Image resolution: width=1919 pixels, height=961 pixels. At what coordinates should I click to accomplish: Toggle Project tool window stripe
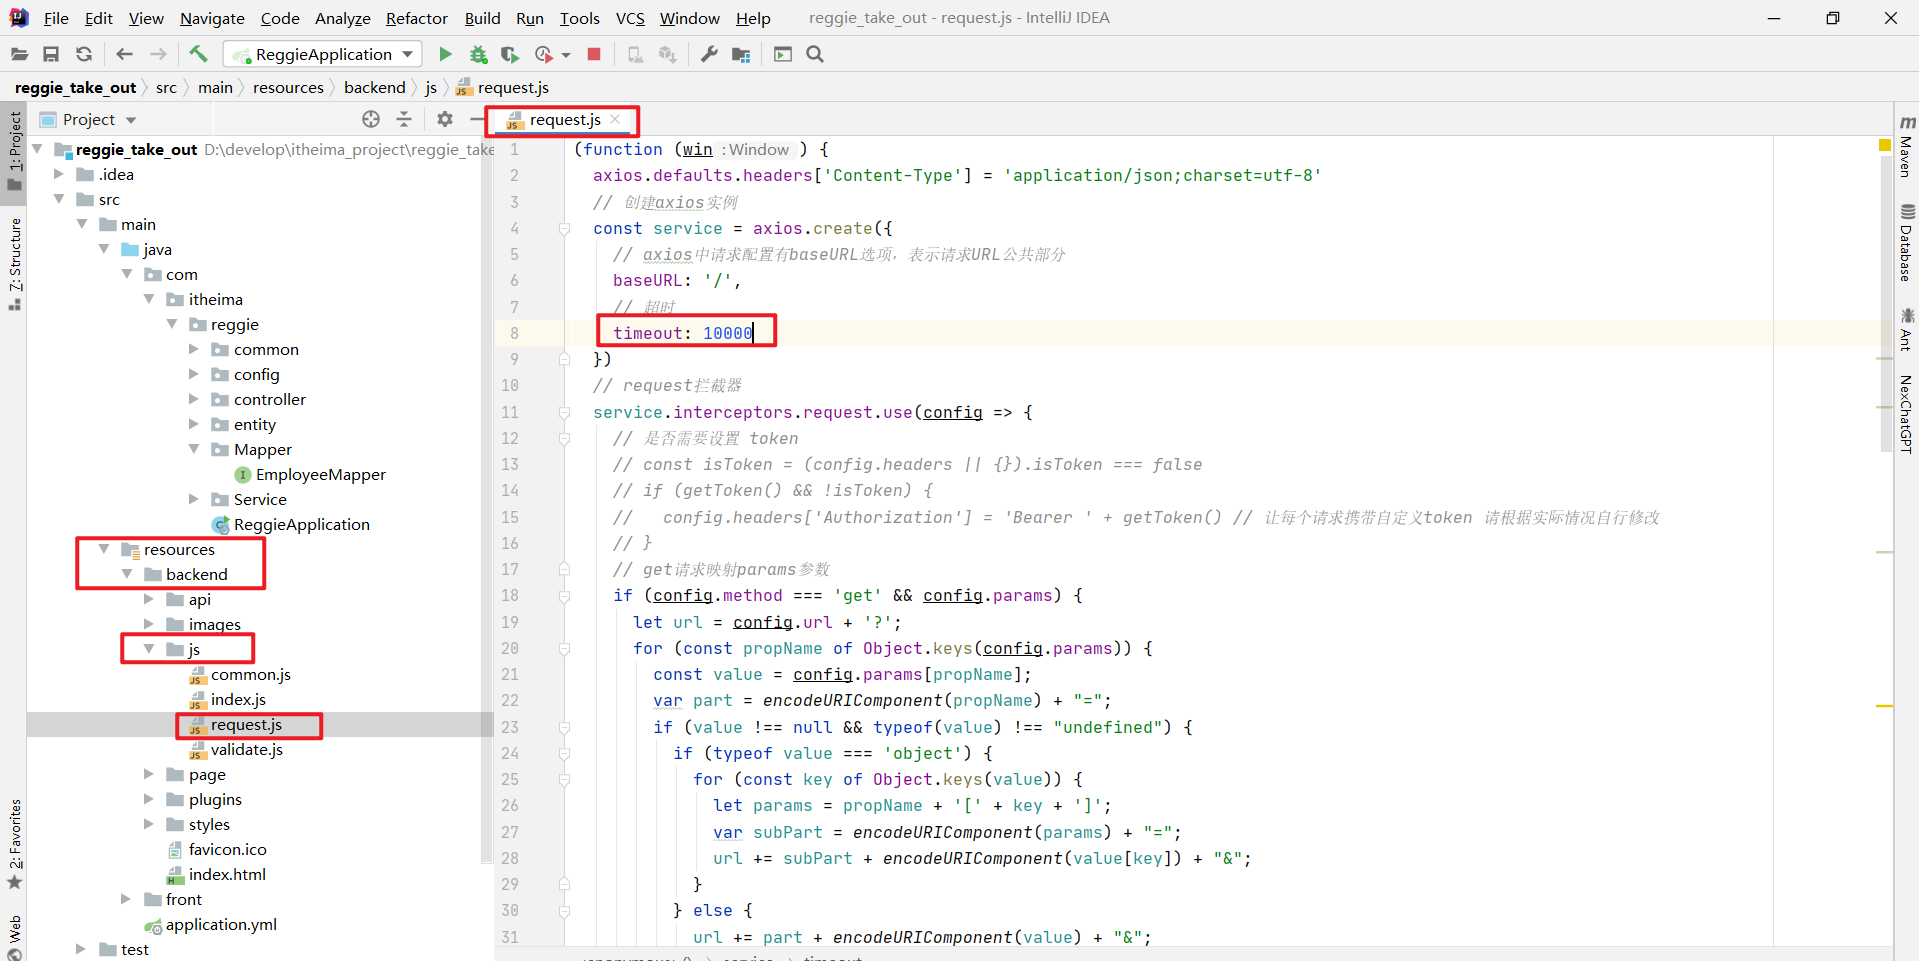(x=14, y=150)
